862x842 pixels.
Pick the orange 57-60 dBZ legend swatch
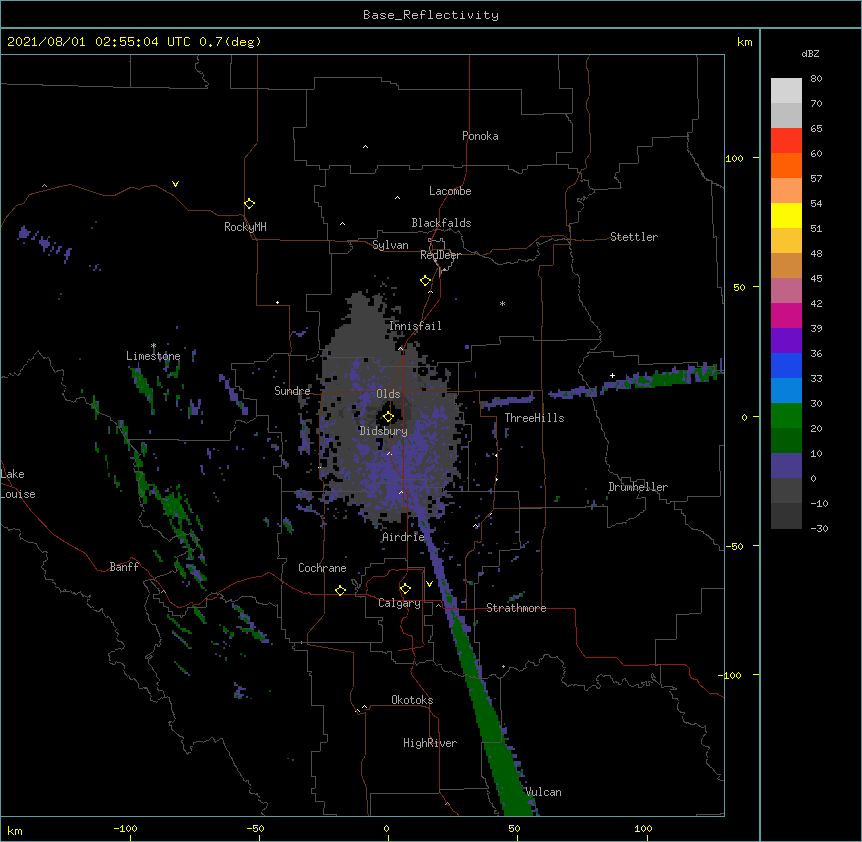(786, 165)
